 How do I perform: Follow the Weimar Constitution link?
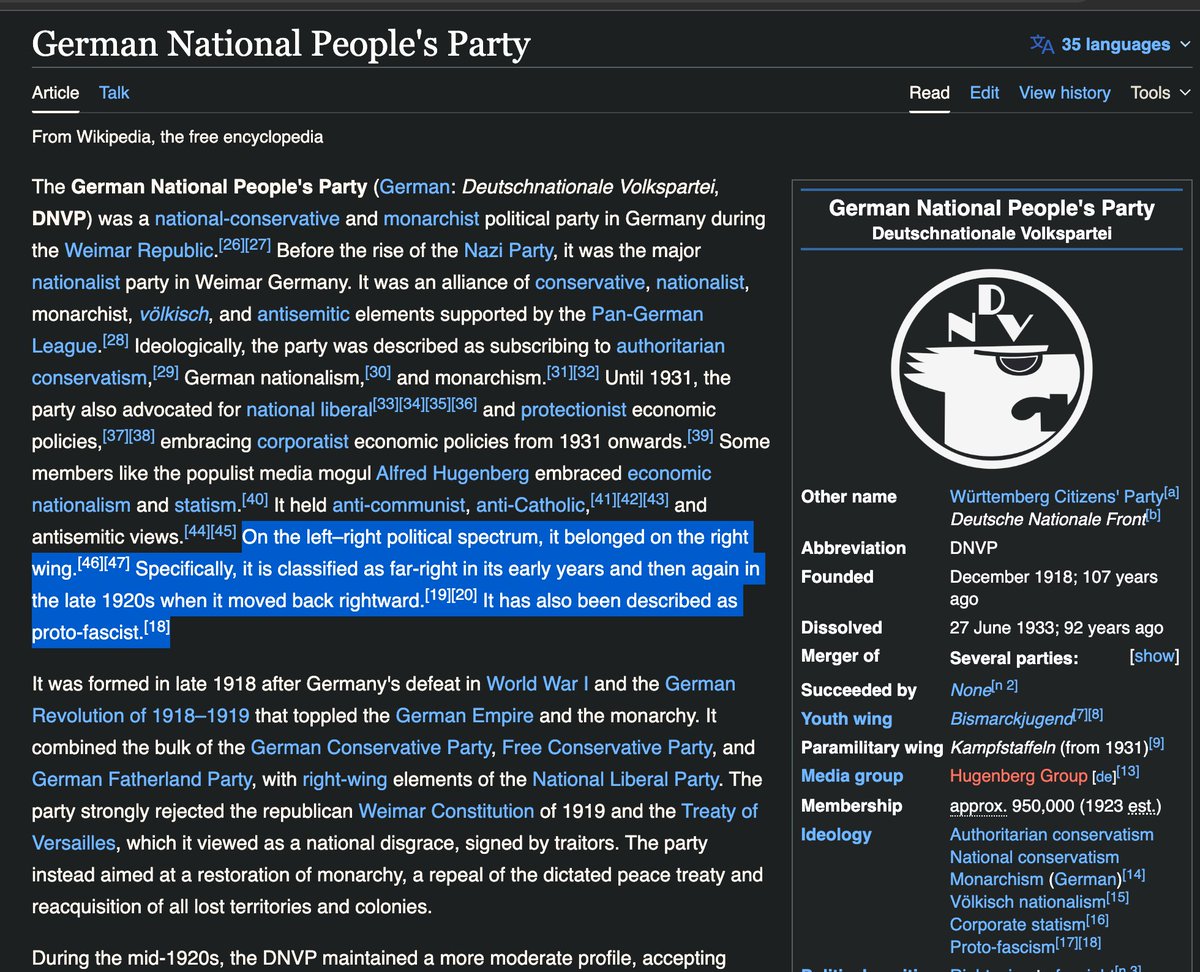(446, 811)
